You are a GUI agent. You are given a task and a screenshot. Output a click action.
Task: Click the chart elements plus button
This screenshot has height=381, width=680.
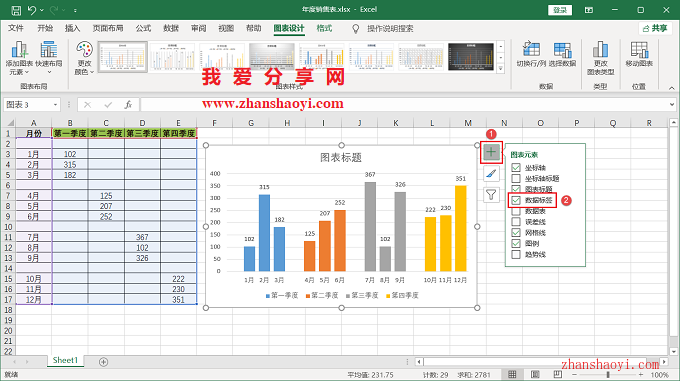tap(491, 152)
